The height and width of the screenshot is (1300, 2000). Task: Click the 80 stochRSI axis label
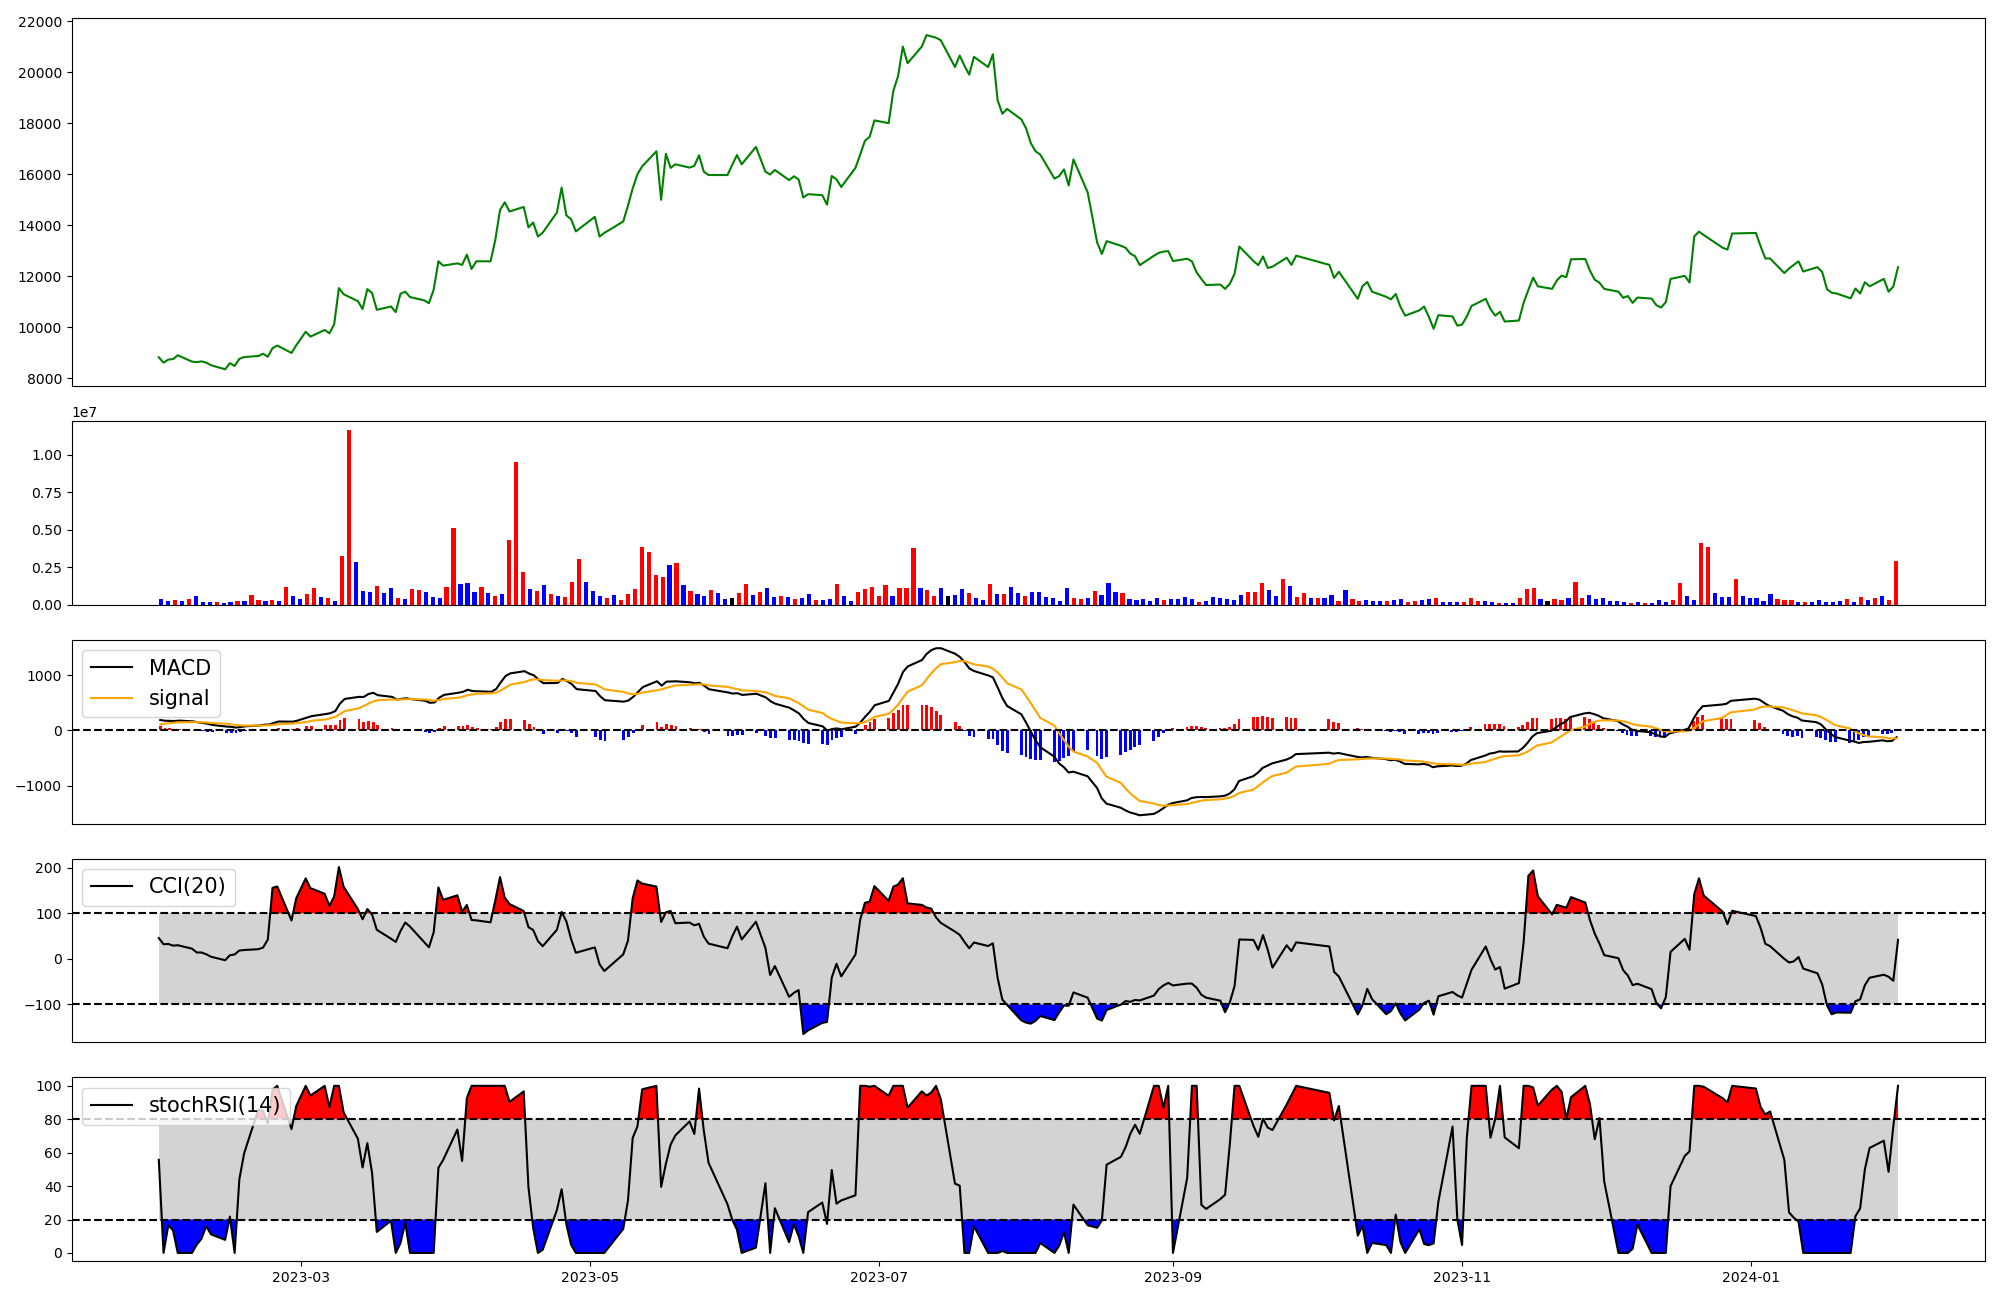click(52, 1120)
